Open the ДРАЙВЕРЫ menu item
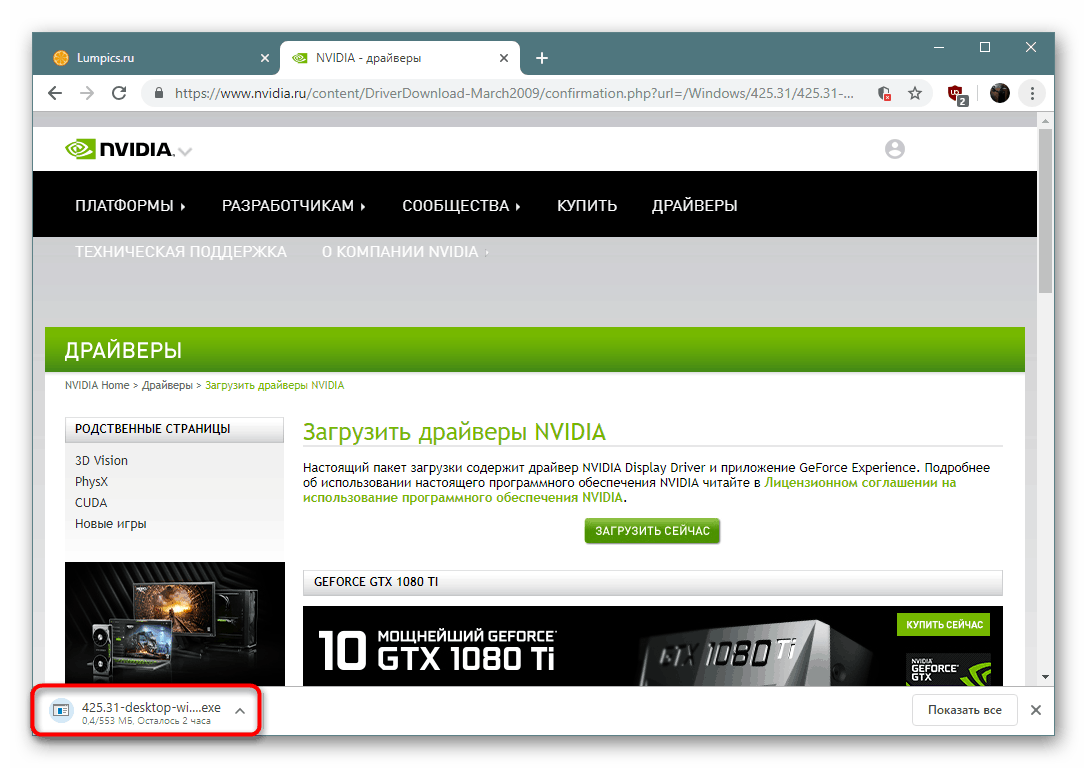Viewport: 1087px width, 768px height. (x=694, y=206)
